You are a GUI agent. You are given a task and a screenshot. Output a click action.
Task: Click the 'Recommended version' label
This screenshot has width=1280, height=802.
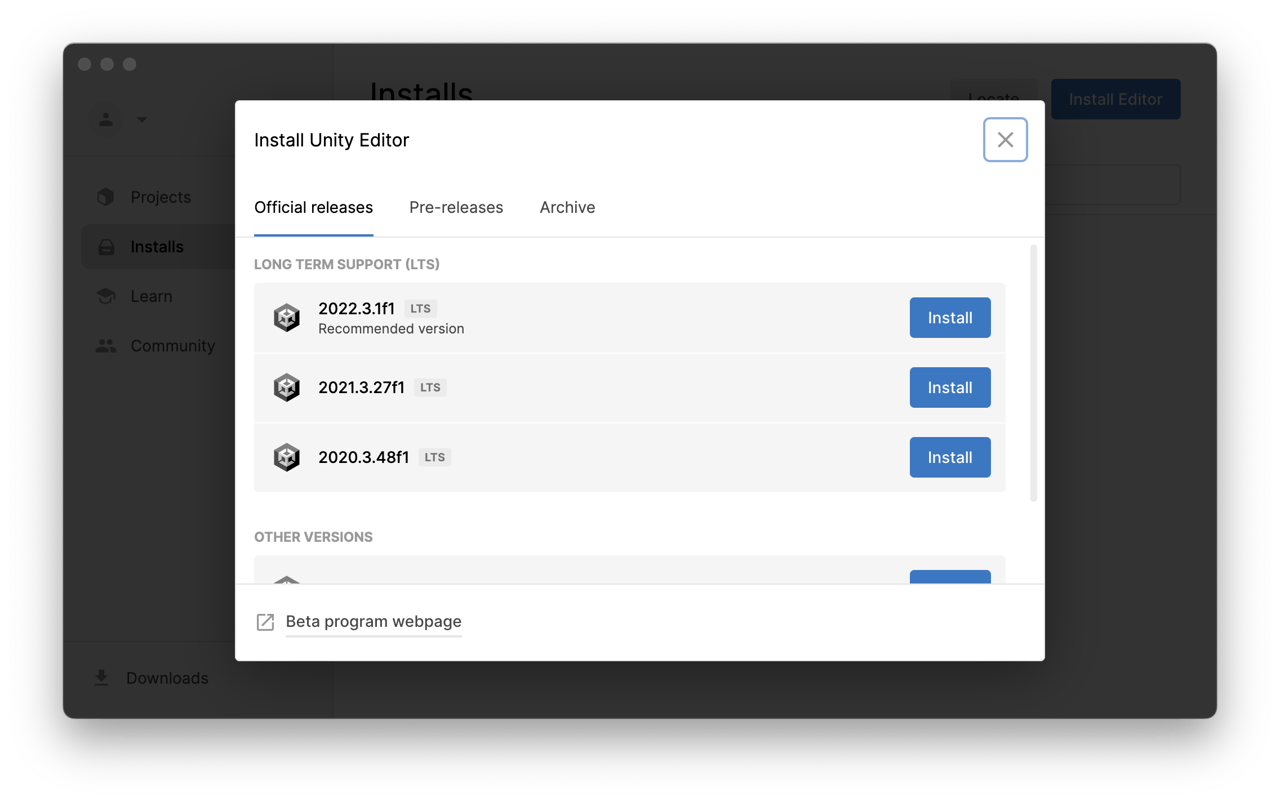coord(391,329)
